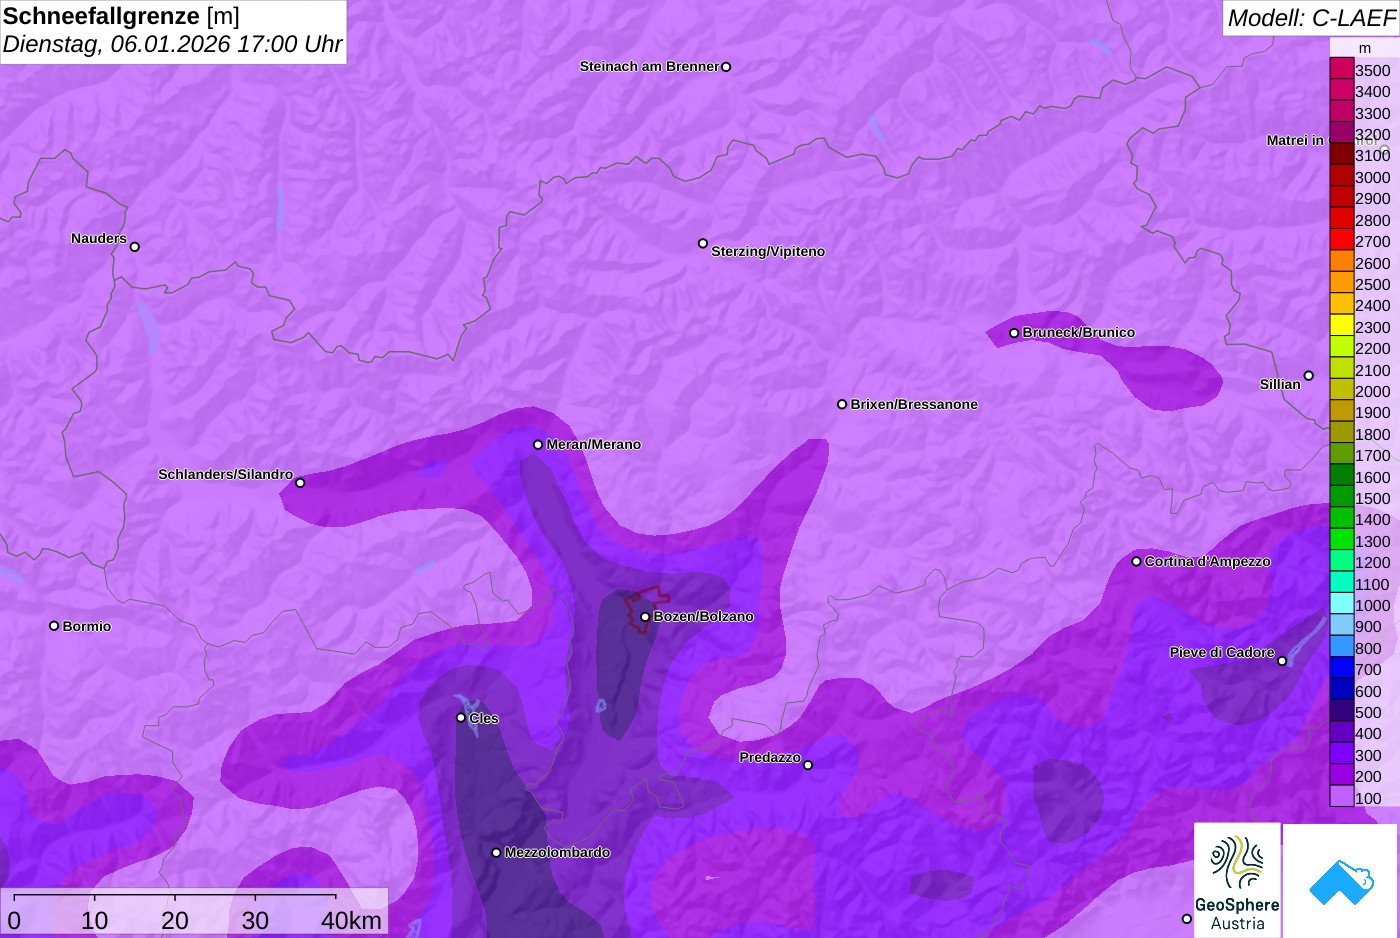Viewport: 1400px width, 938px height.
Task: Click the Steinach am Brenner location marker
Action: pyautogui.click(x=726, y=67)
